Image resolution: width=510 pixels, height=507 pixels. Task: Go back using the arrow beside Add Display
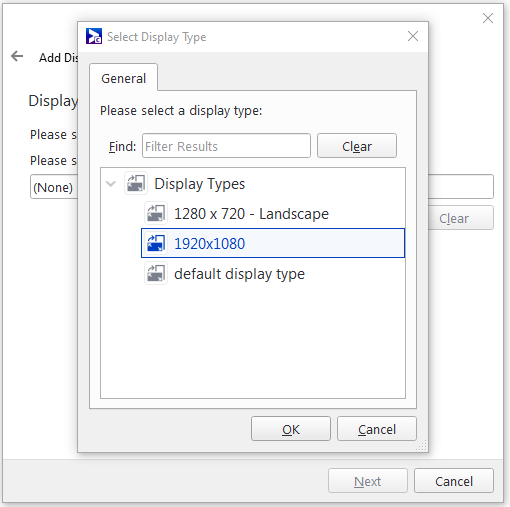click(17, 56)
